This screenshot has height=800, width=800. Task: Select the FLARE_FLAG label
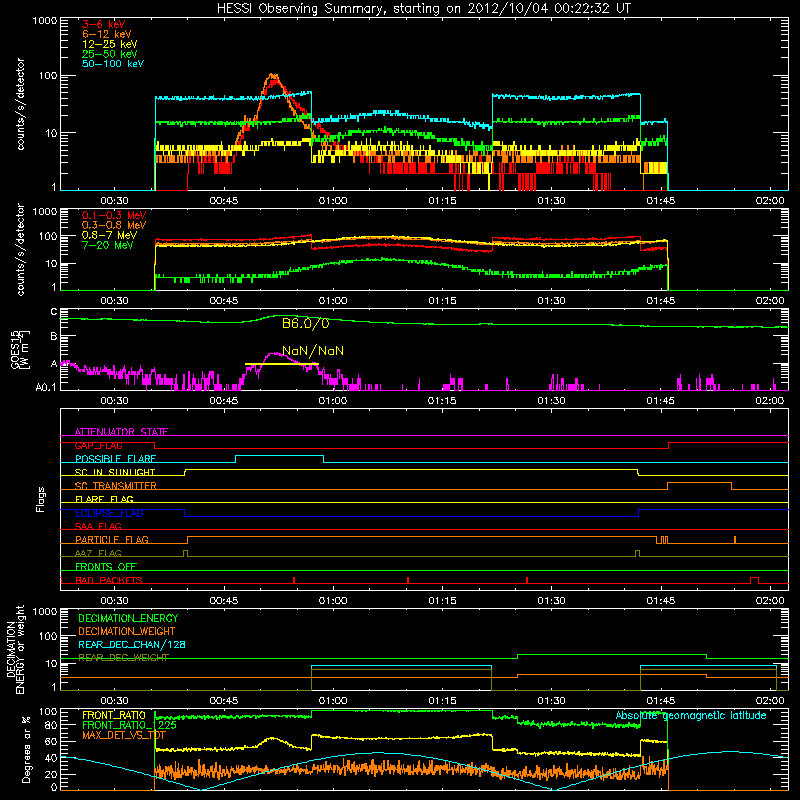point(104,499)
